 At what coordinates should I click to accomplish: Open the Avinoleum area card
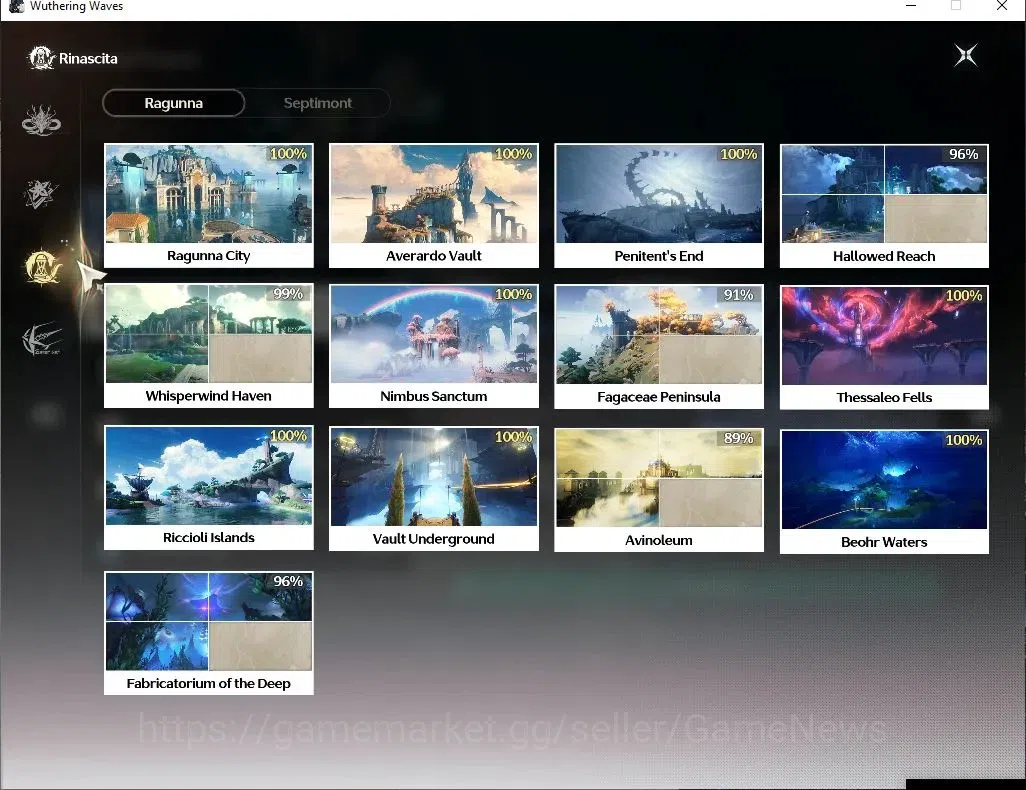[659, 490]
